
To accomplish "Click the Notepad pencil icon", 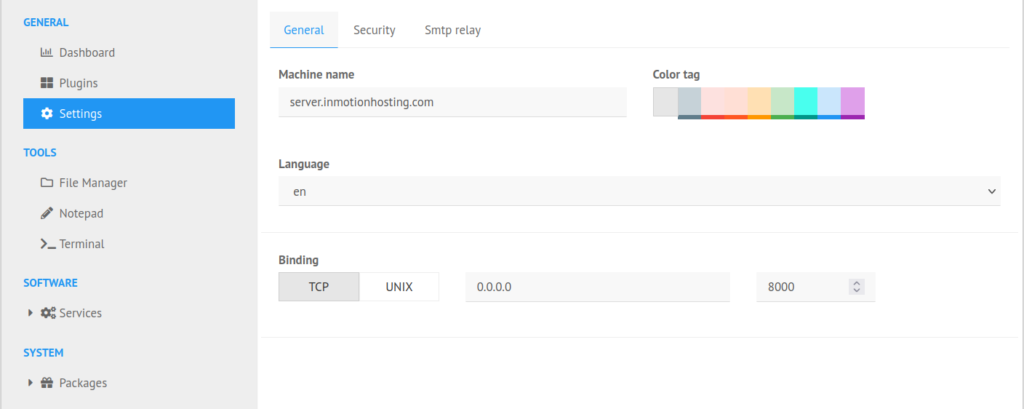I will coord(46,213).
